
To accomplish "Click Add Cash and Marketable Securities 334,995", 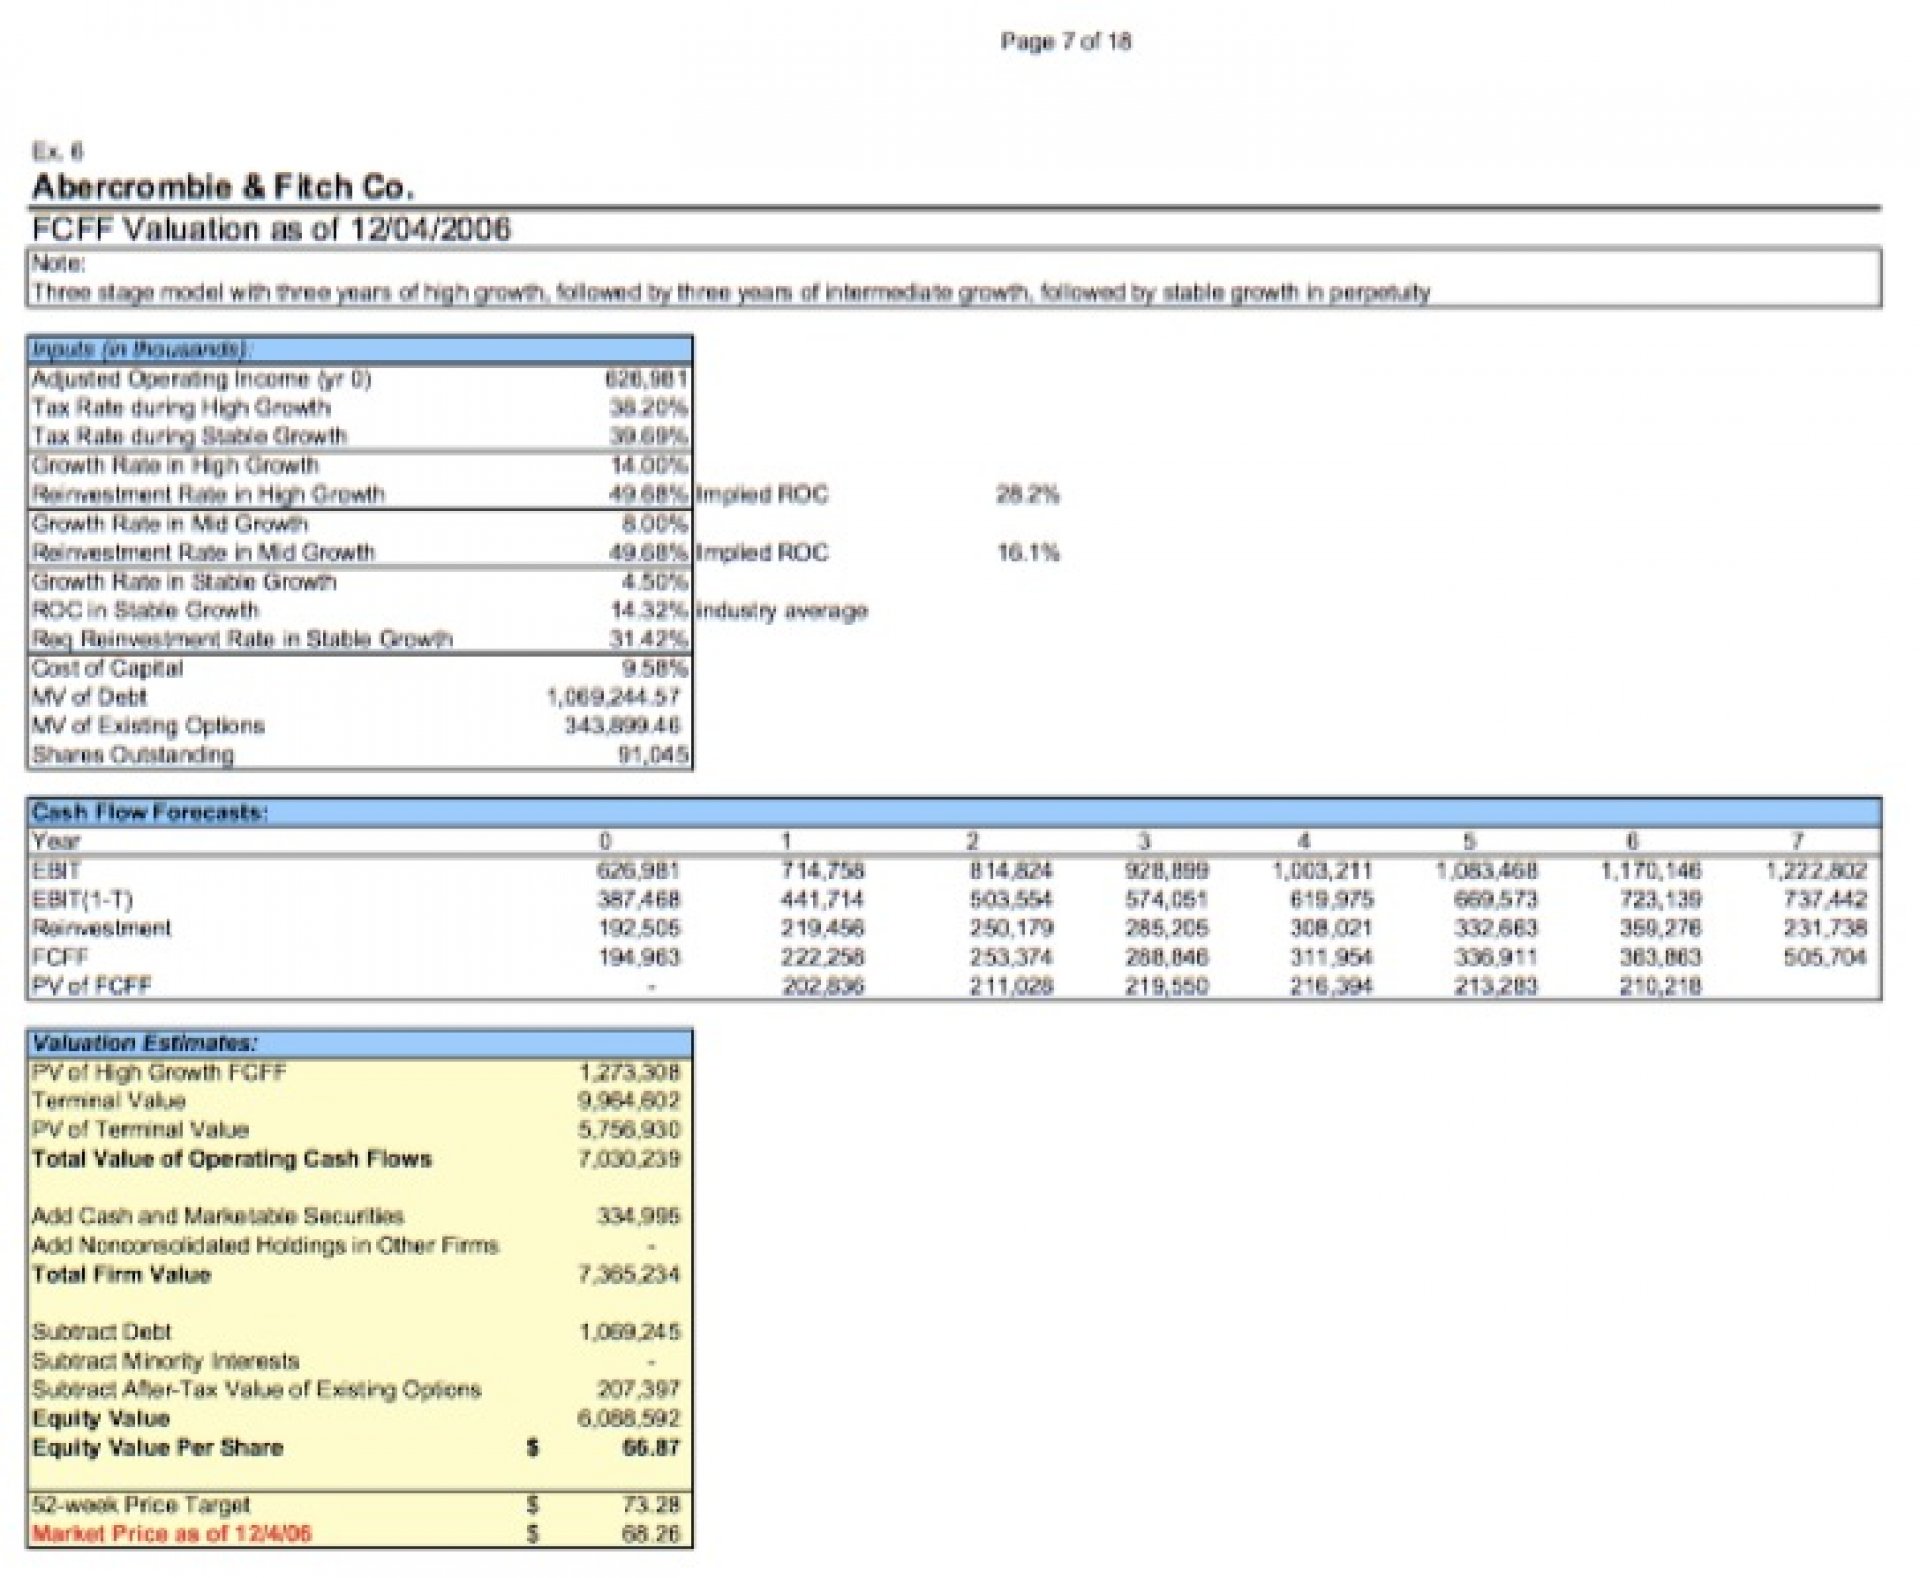I will coord(638,1216).
